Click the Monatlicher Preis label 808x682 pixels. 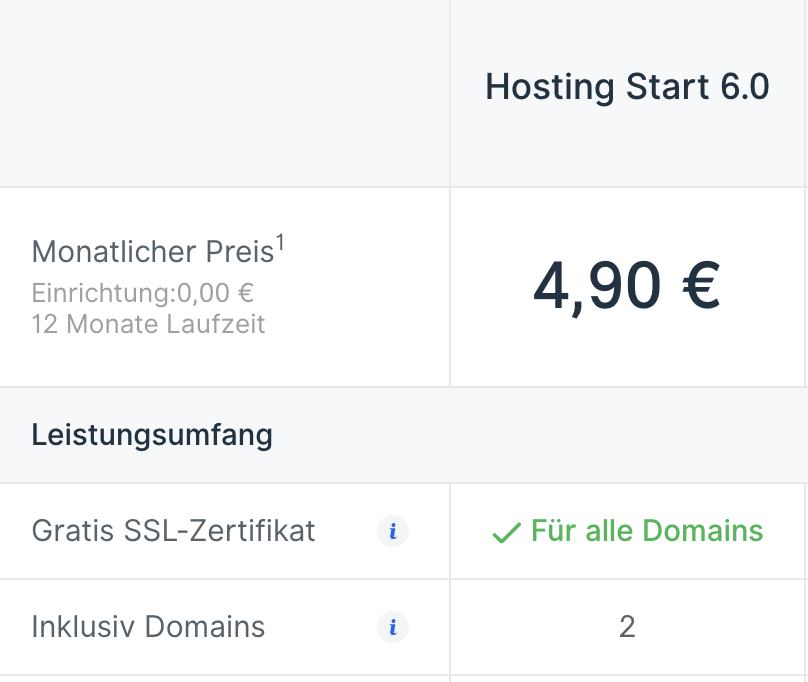153,252
